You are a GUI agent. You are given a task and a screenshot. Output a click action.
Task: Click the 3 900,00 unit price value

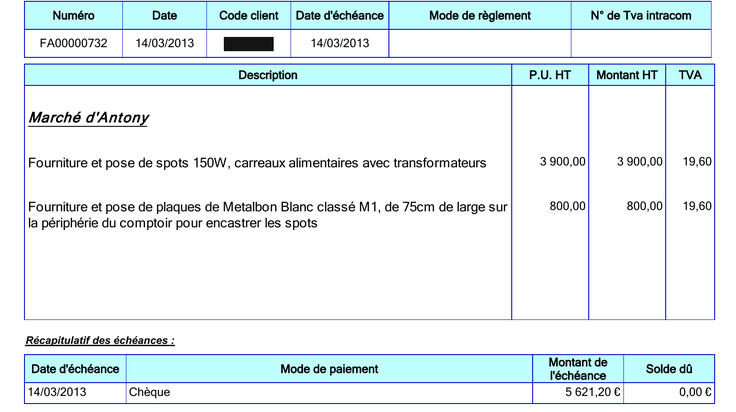pyautogui.click(x=562, y=162)
